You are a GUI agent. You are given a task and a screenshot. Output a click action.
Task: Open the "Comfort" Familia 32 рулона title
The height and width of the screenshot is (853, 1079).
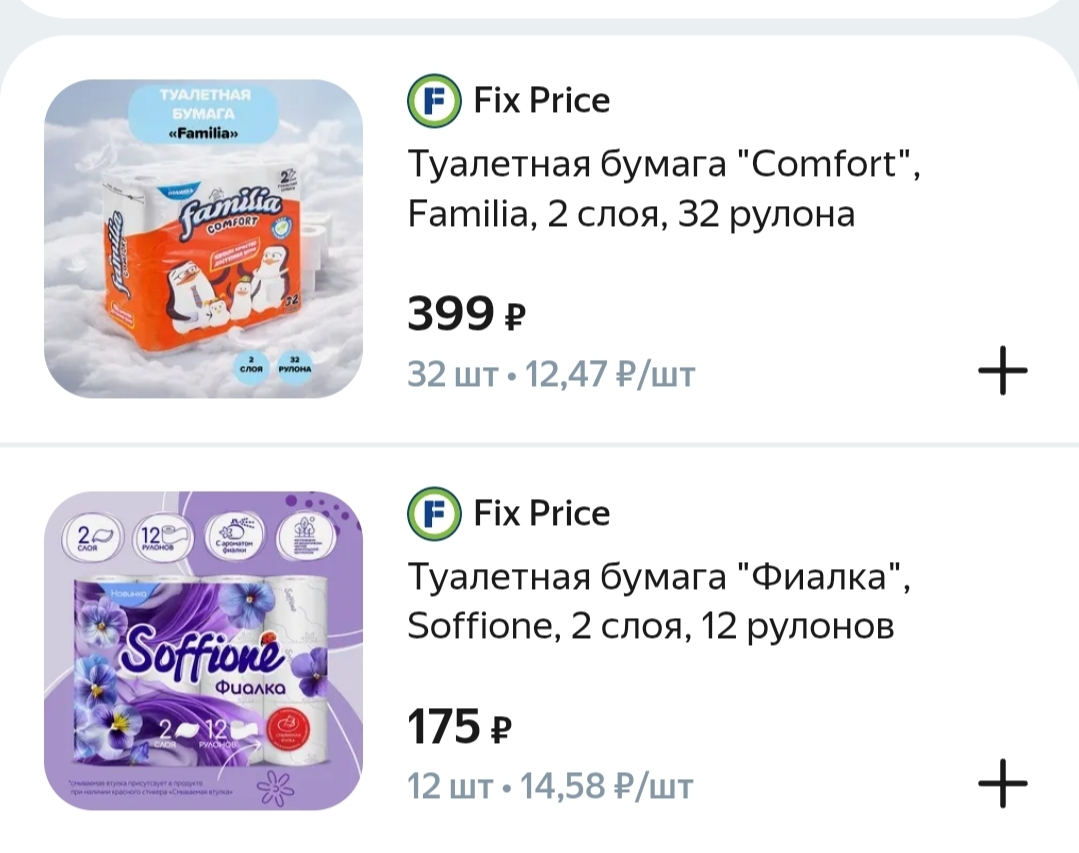pyautogui.click(x=663, y=189)
